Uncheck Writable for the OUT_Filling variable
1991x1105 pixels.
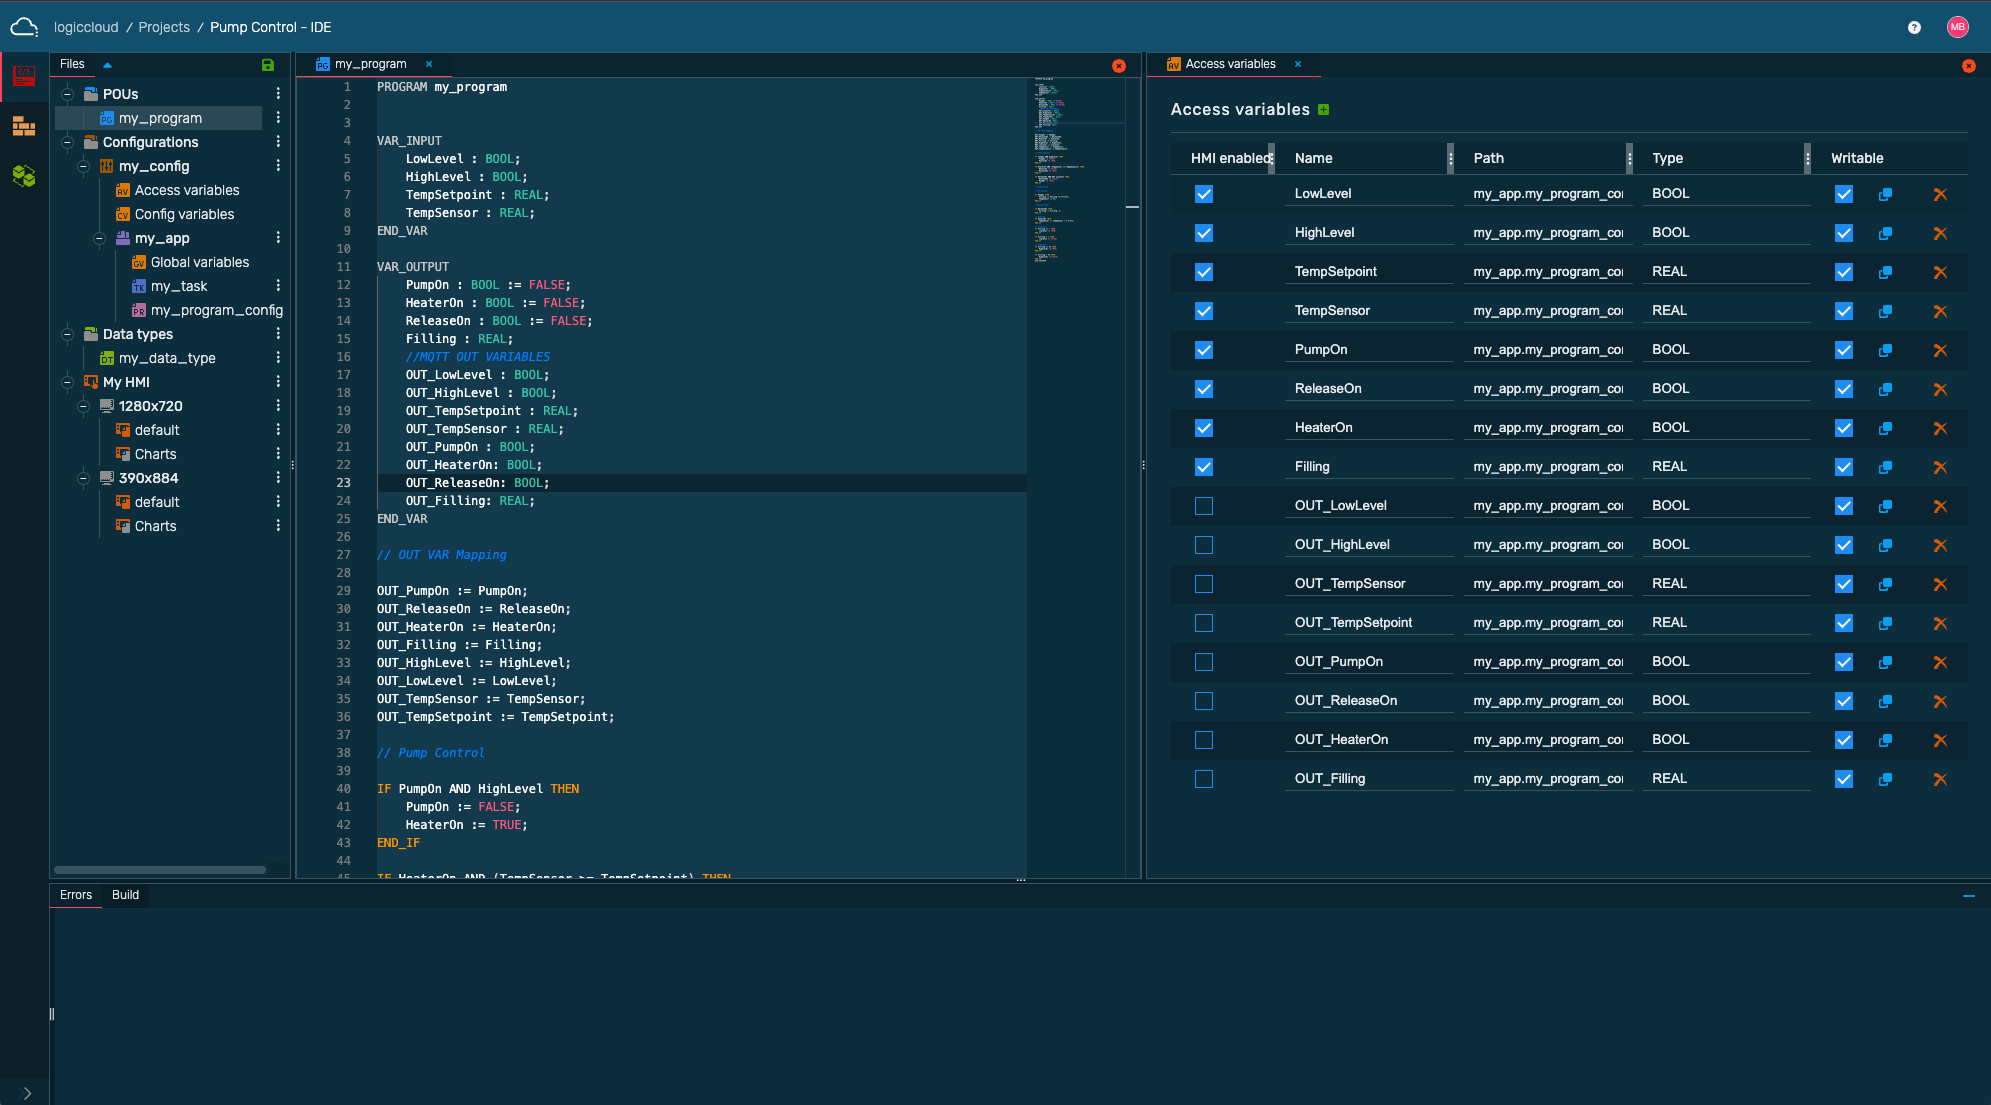[1843, 780]
